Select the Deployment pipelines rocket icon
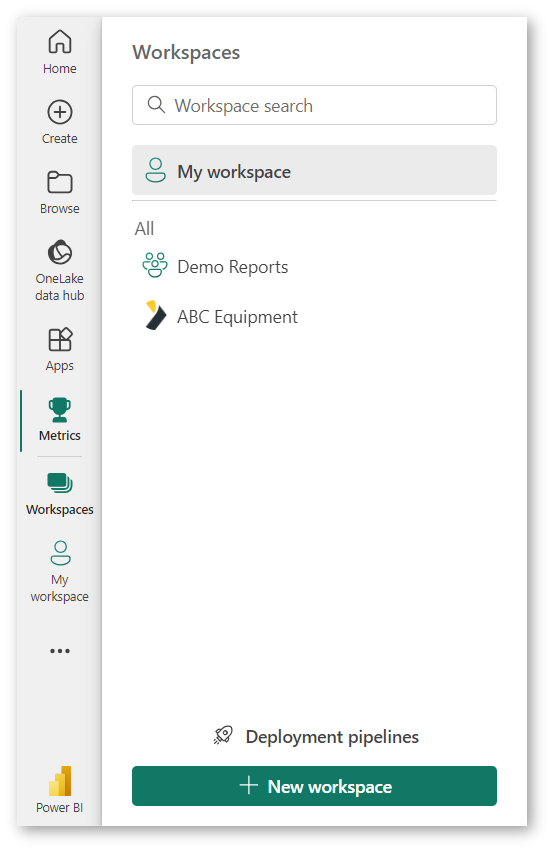The image size is (553, 852). [x=223, y=736]
